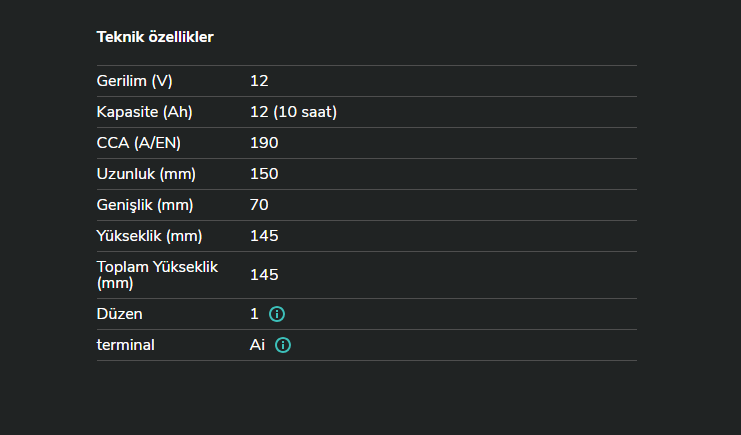This screenshot has height=435, width=741.
Task: Click the 12 (10 saat) capacity value
Action: tap(293, 112)
